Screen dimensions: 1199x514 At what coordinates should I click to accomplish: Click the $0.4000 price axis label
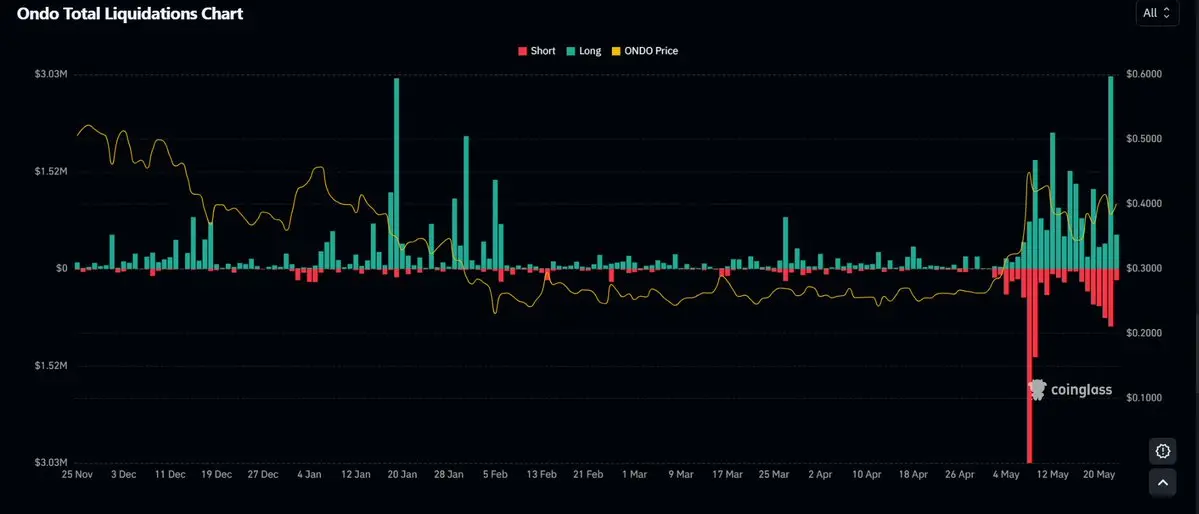(x=1144, y=203)
